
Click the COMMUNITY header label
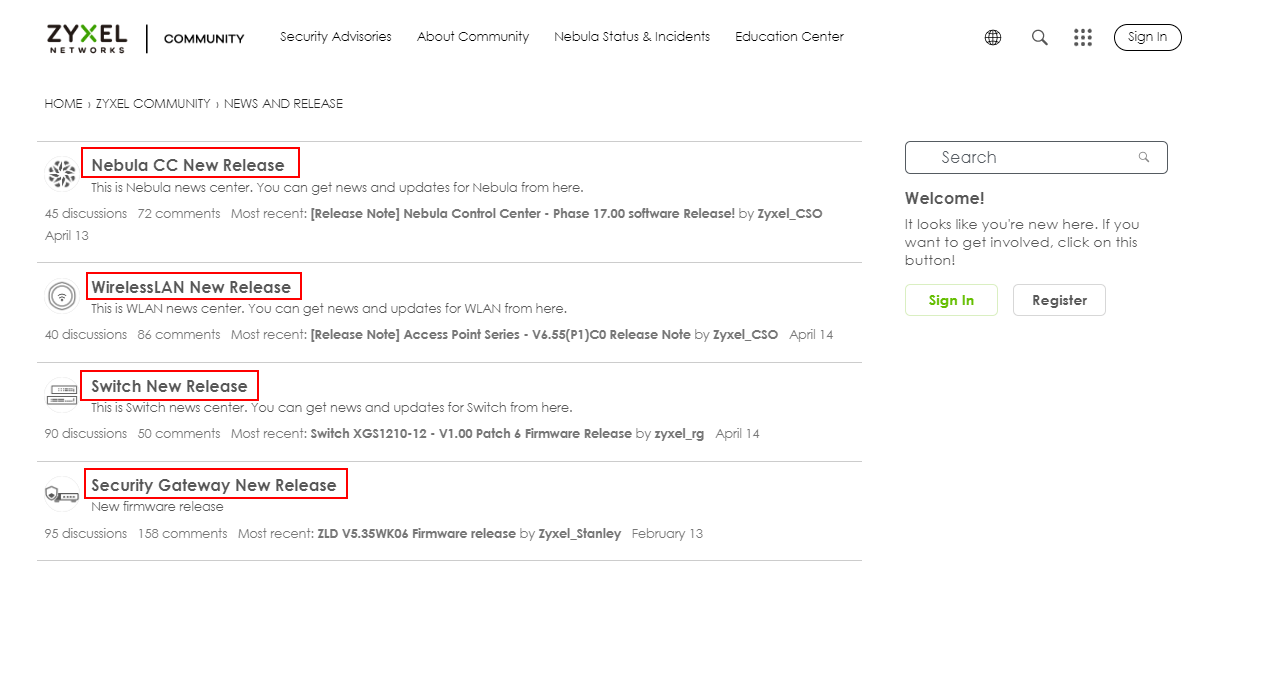[x=204, y=39]
